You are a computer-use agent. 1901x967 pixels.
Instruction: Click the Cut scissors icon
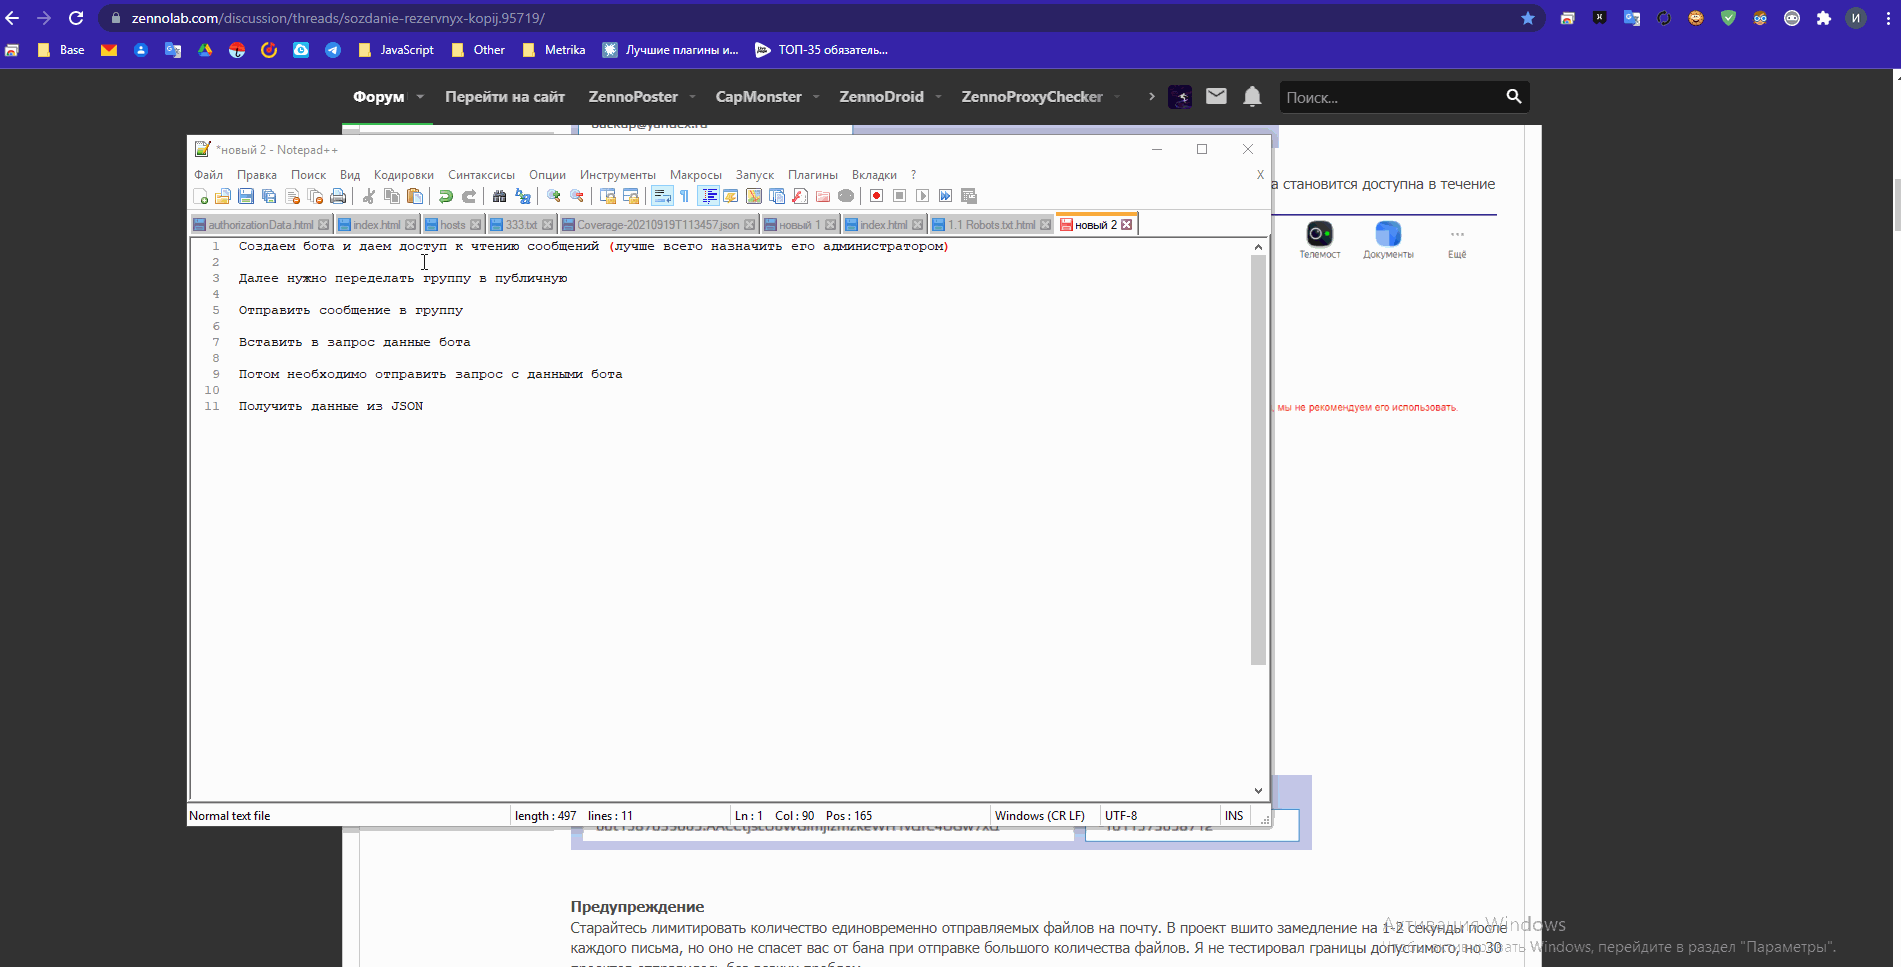pyautogui.click(x=369, y=196)
